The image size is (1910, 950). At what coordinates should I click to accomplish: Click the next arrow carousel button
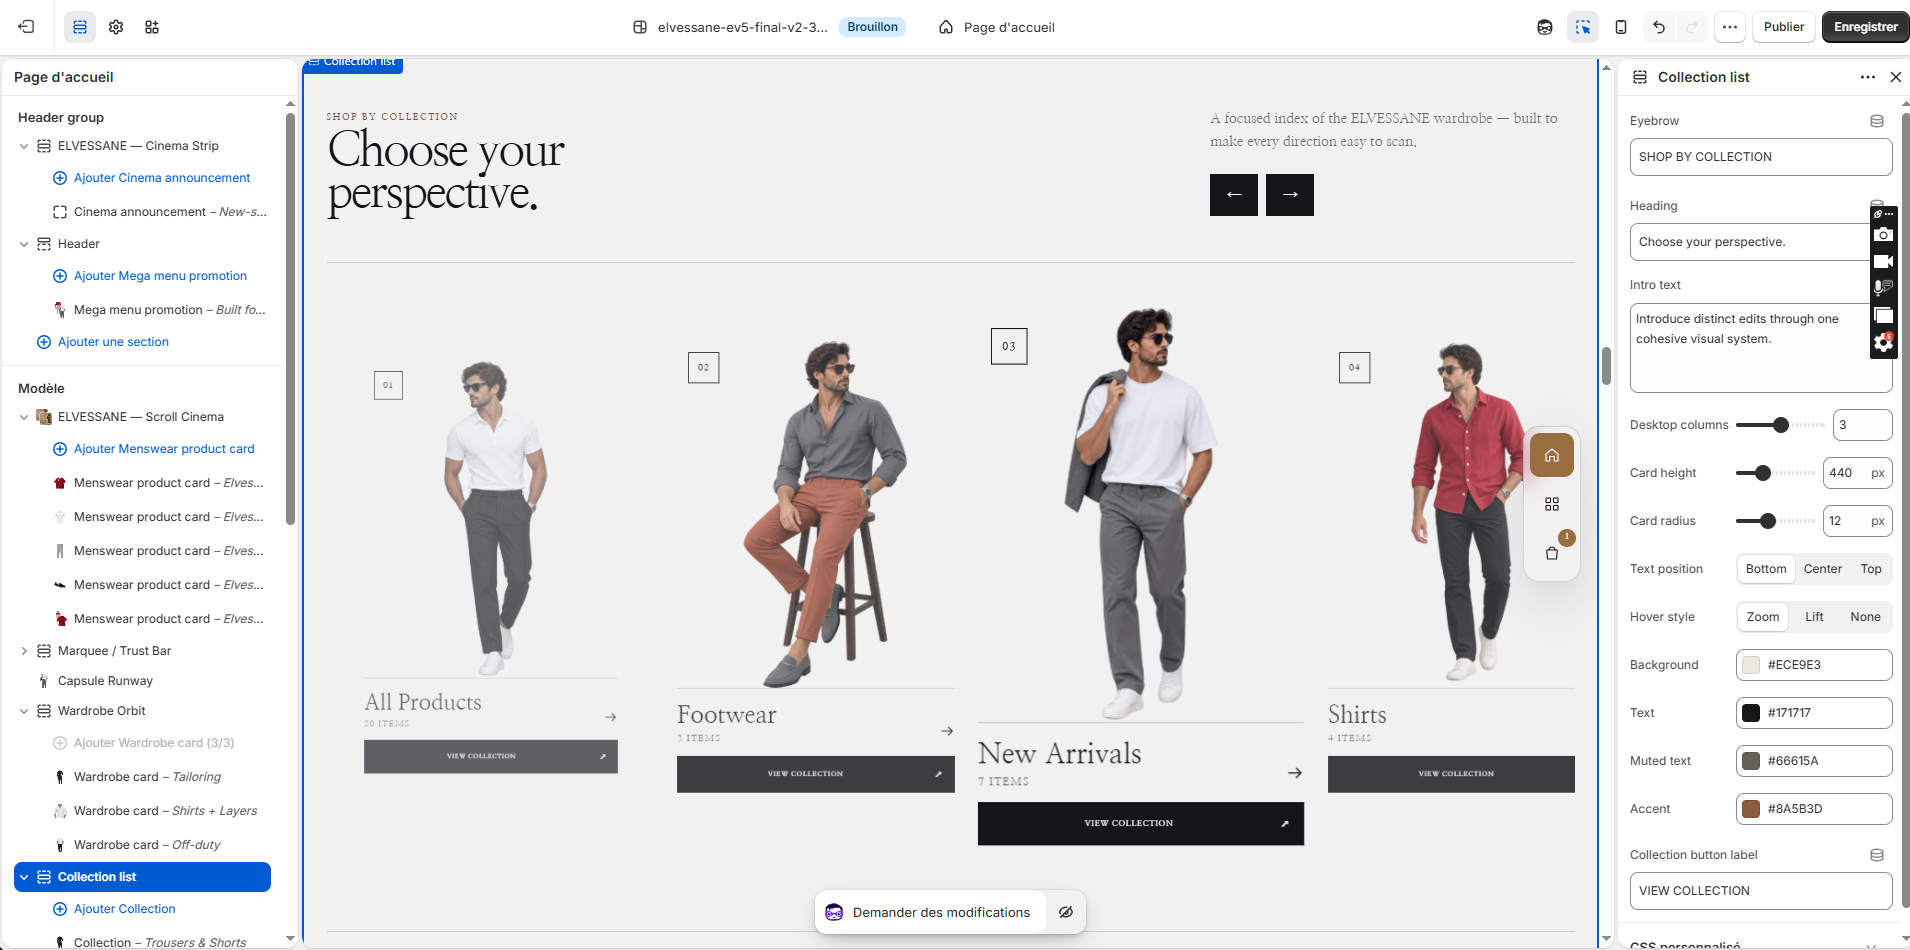coord(1290,194)
